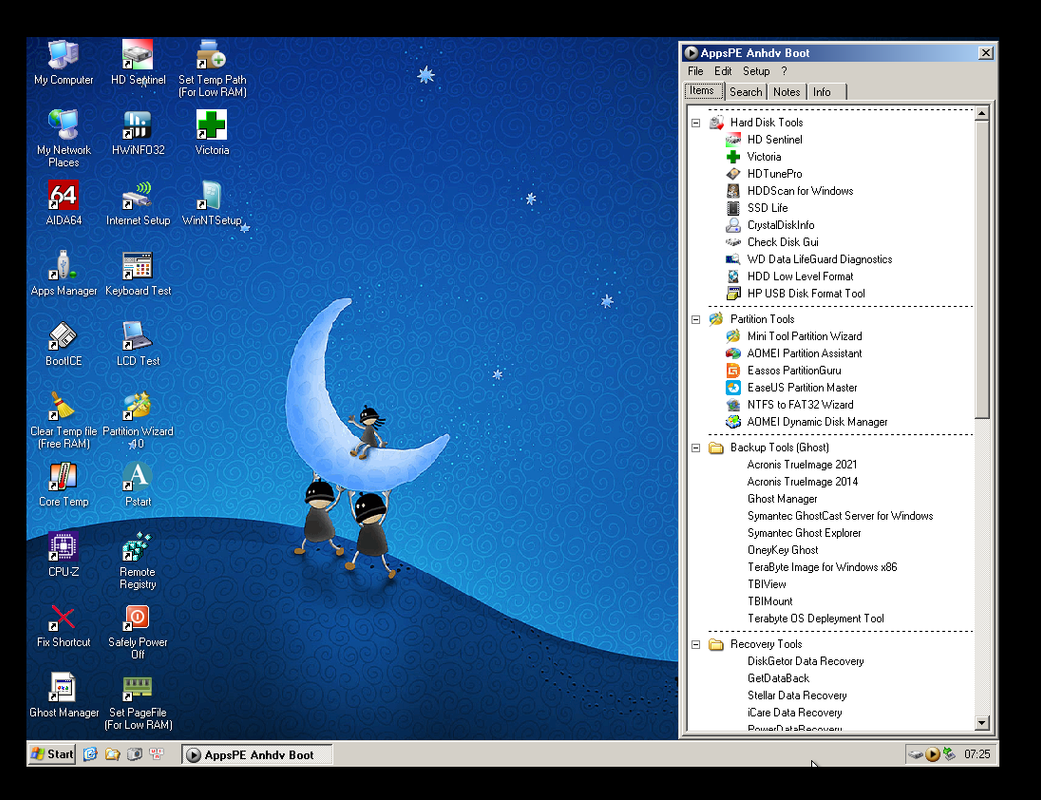Open Apps Manager desktop shortcut
This screenshot has height=800, width=1041.
(64, 273)
